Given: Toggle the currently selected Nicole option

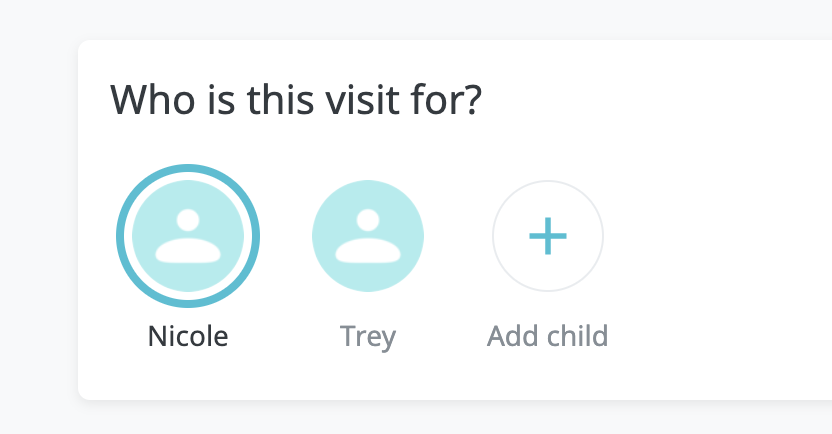Looking at the screenshot, I should tap(188, 236).
